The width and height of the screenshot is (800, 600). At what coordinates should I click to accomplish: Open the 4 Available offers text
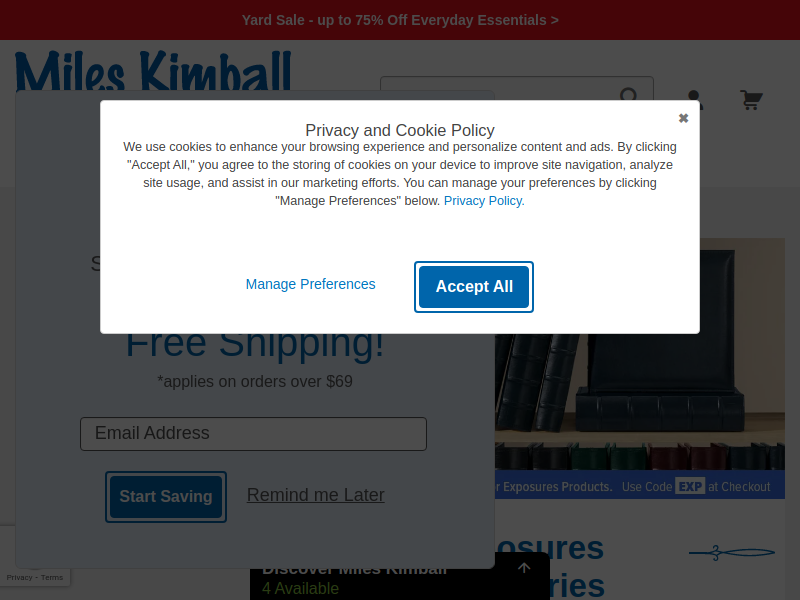click(x=300, y=588)
